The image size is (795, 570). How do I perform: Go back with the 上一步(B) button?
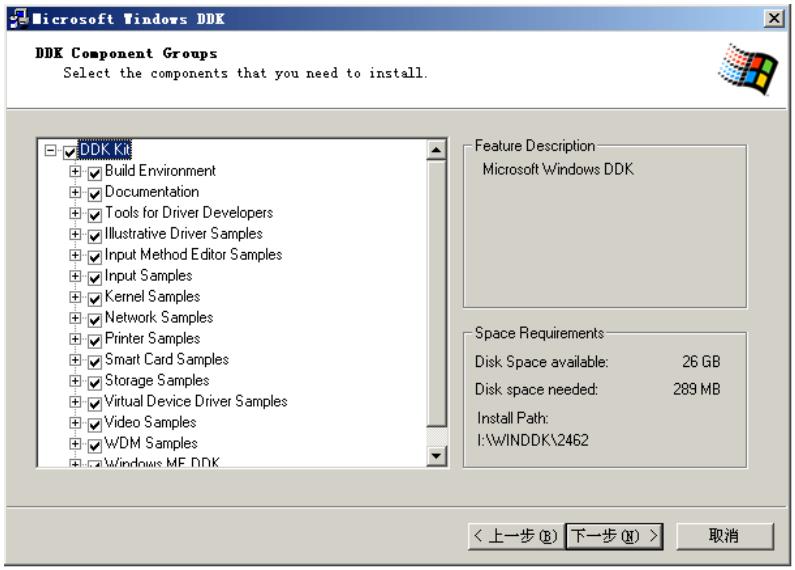click(x=516, y=536)
